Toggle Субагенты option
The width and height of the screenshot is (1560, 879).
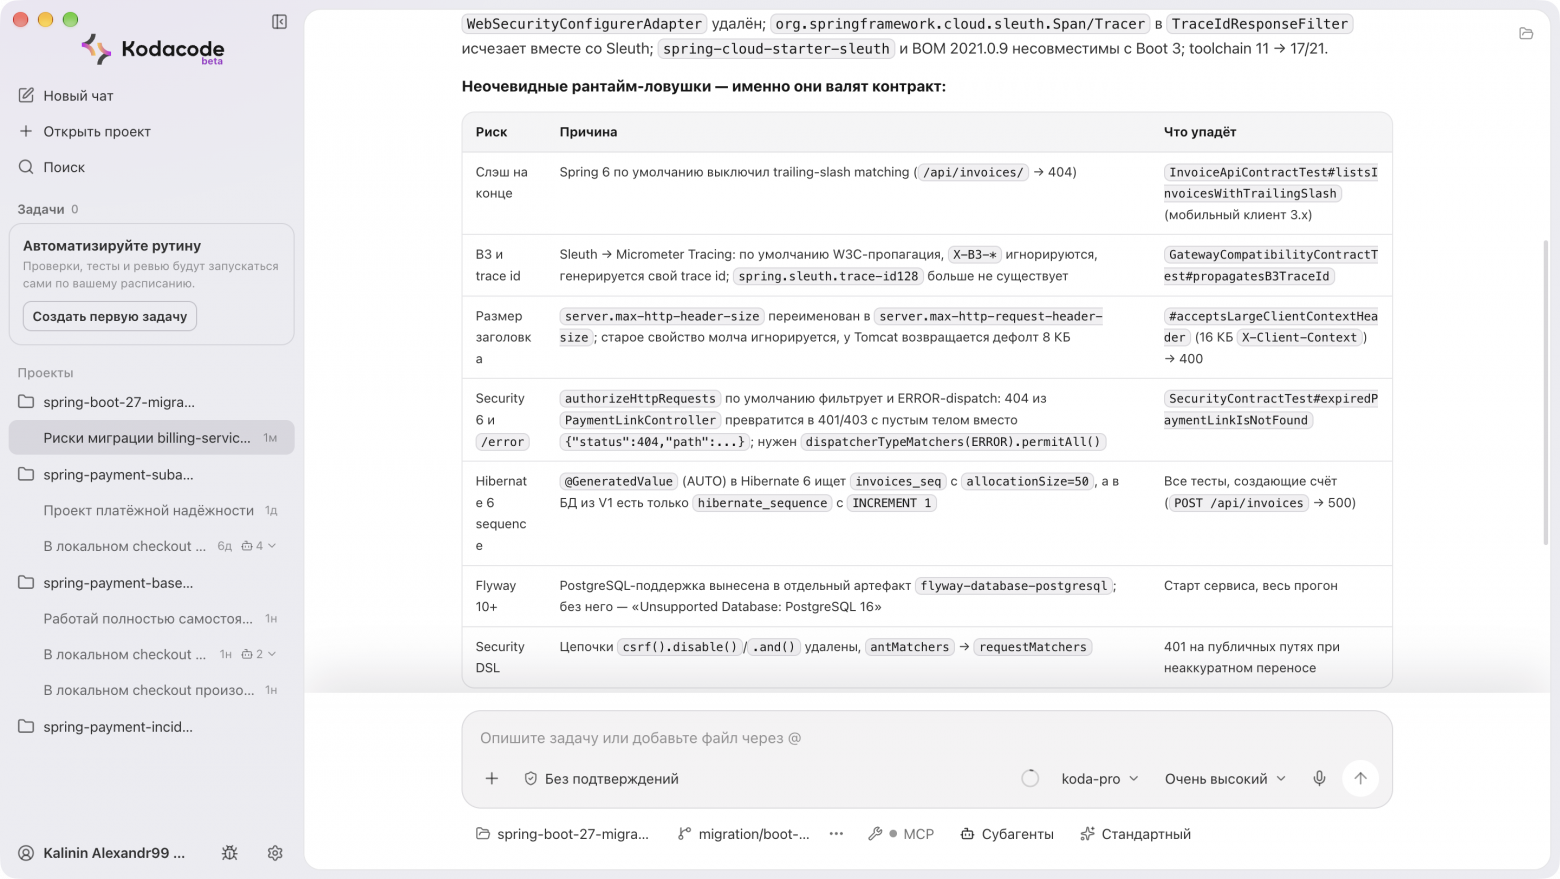click(x=1007, y=834)
